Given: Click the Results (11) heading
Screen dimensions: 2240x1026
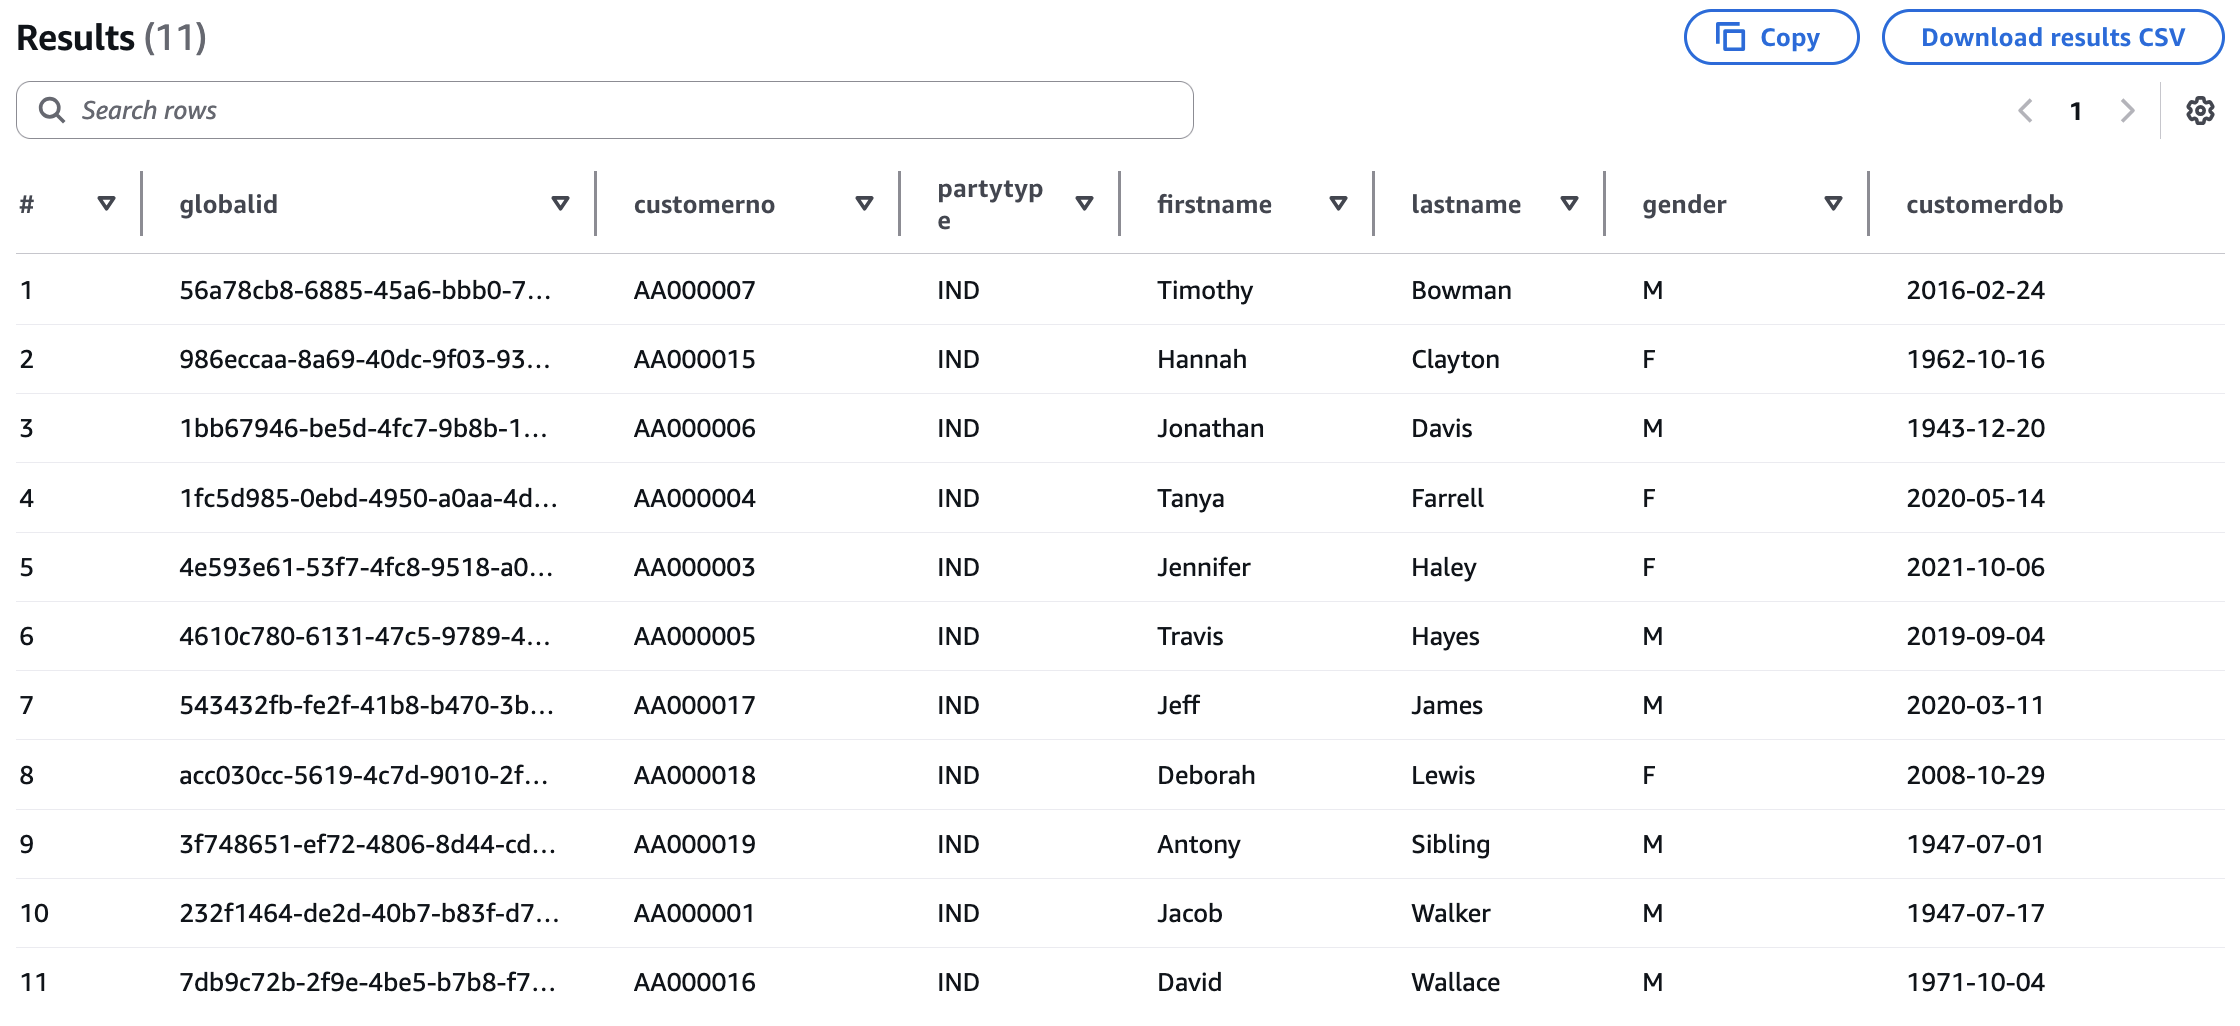Looking at the screenshot, I should (111, 36).
